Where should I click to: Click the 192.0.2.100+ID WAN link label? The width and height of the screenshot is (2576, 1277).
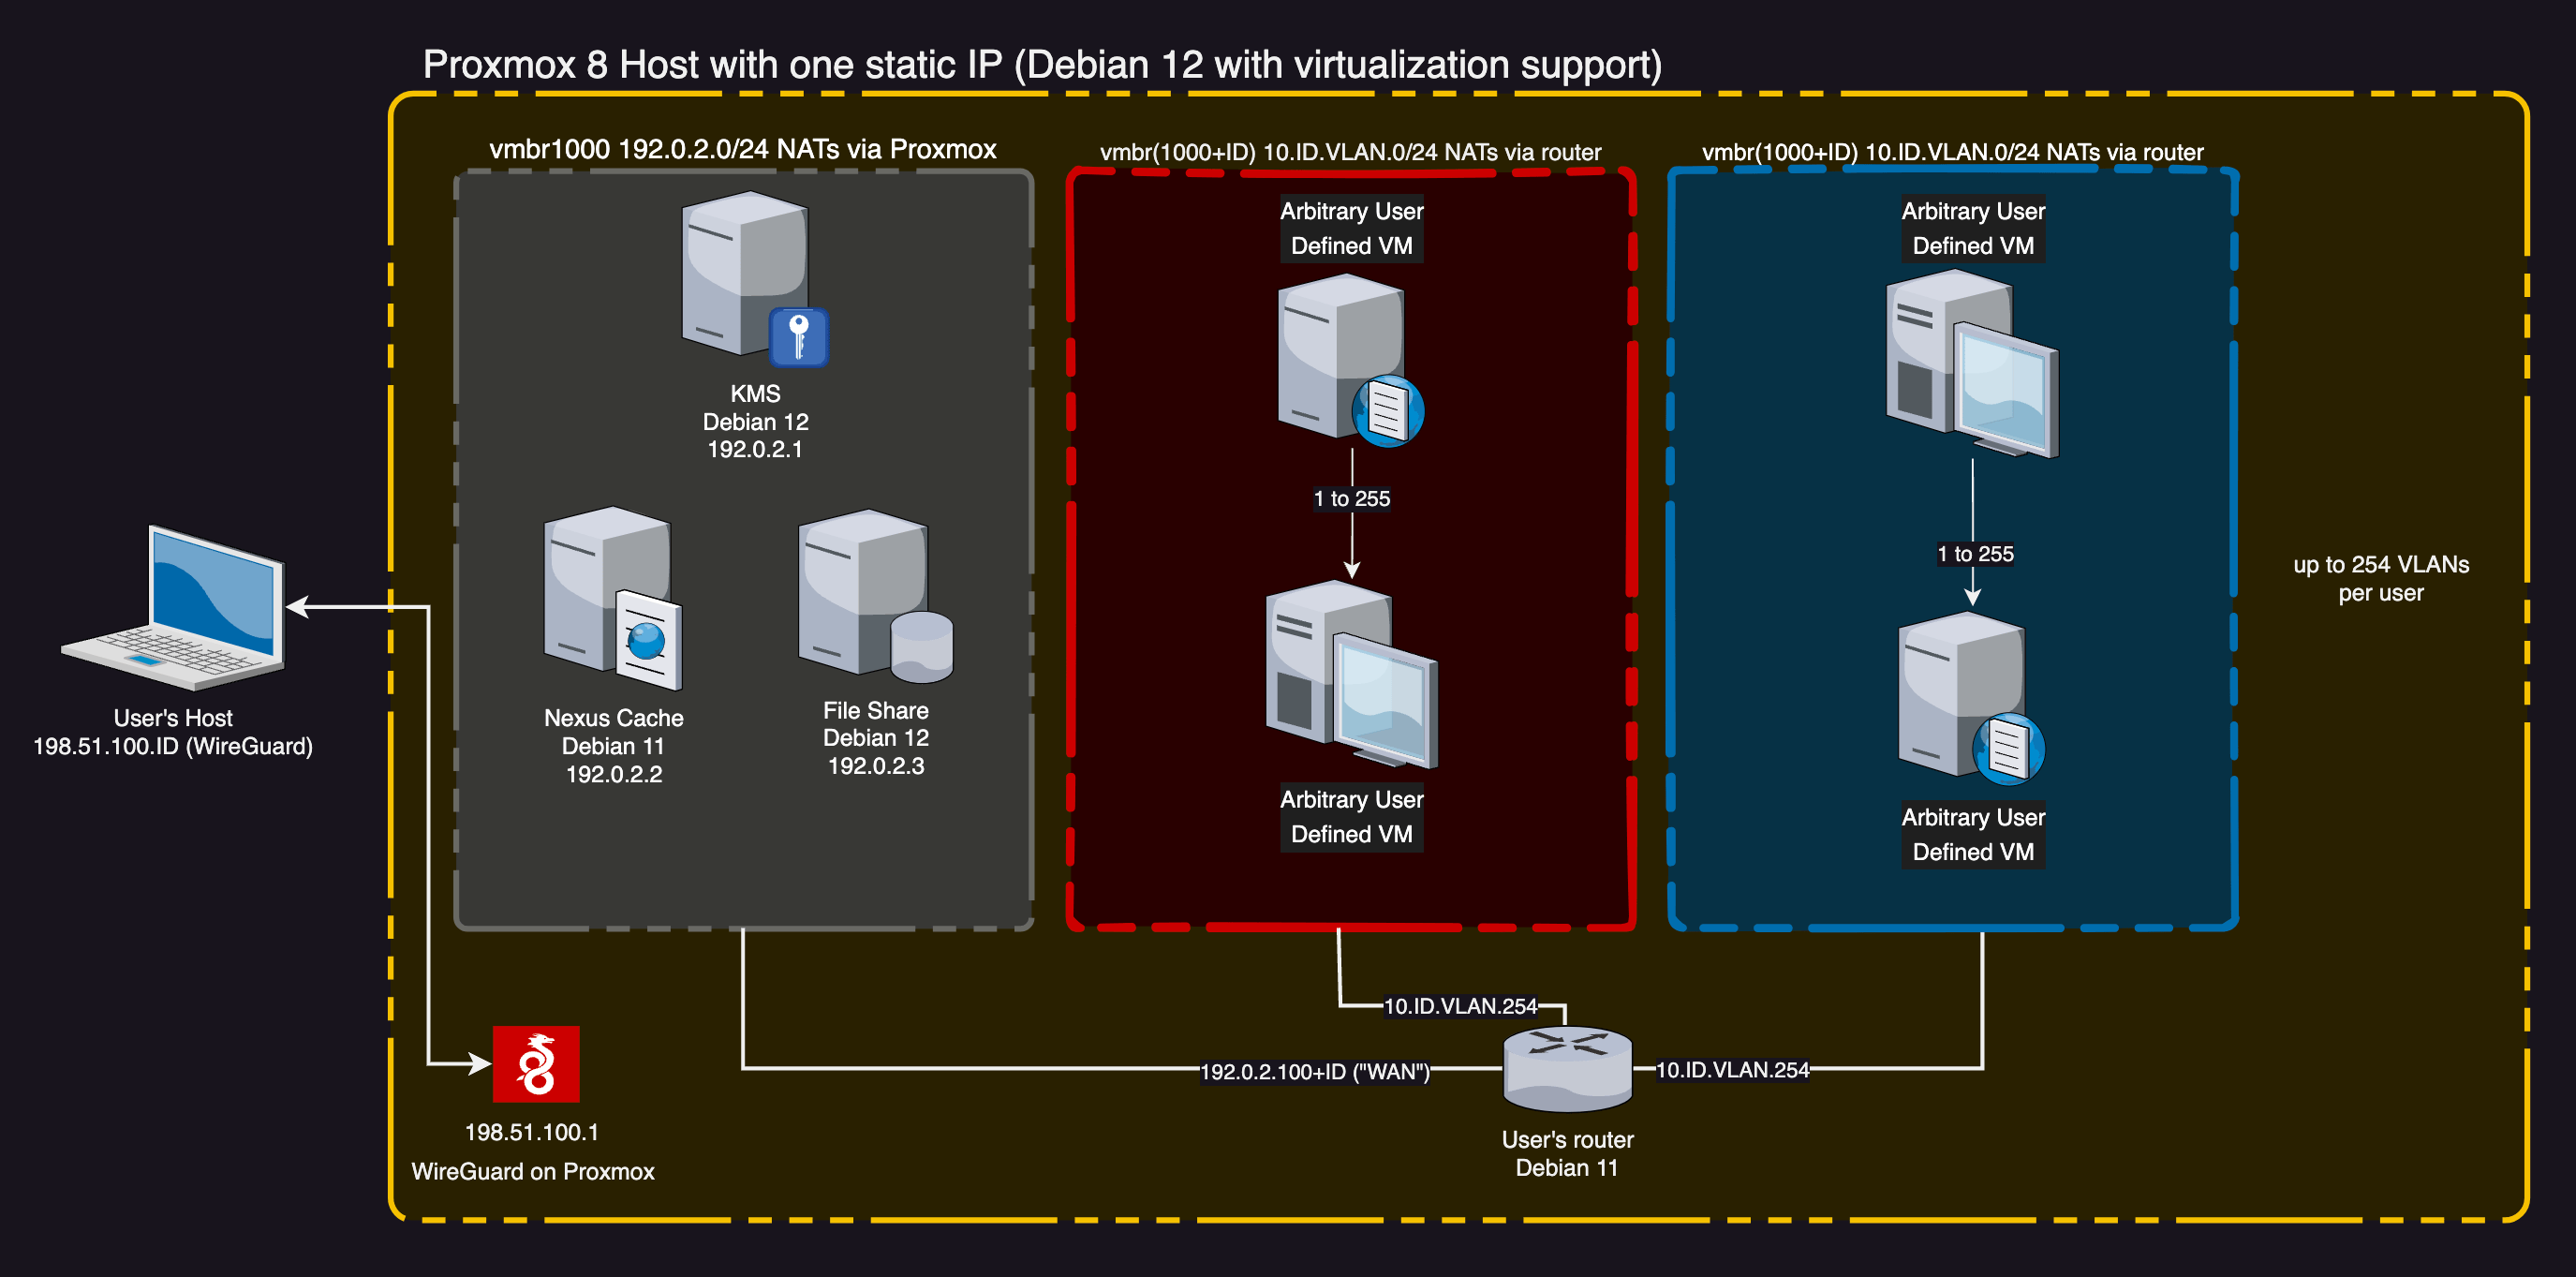(1314, 1072)
